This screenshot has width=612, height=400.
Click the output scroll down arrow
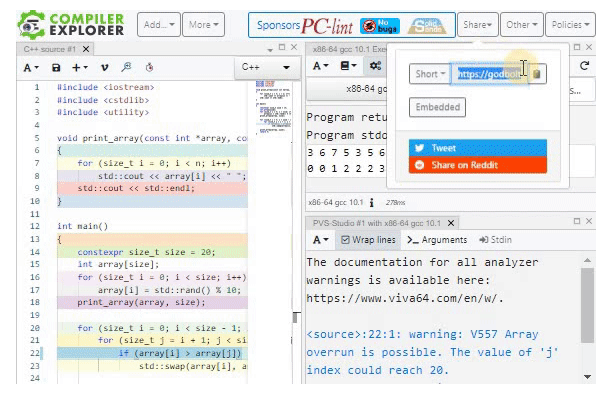[587, 377]
